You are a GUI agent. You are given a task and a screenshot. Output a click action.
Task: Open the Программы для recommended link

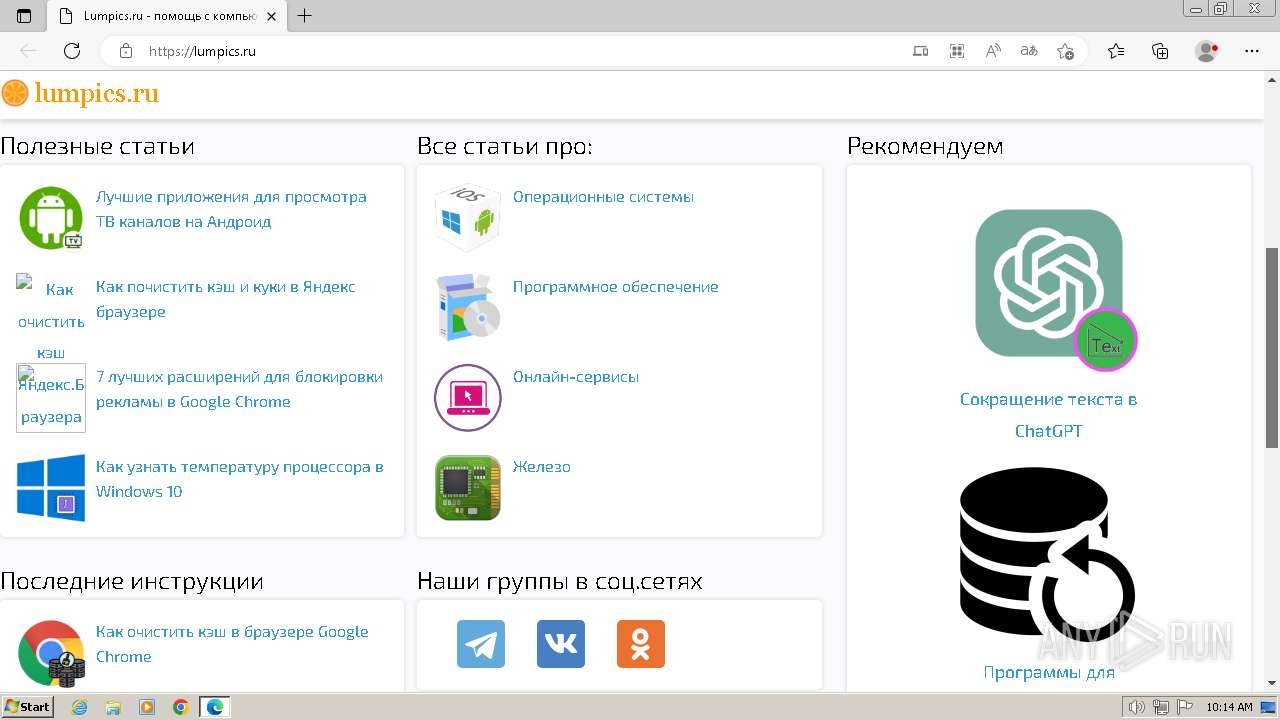1048,672
